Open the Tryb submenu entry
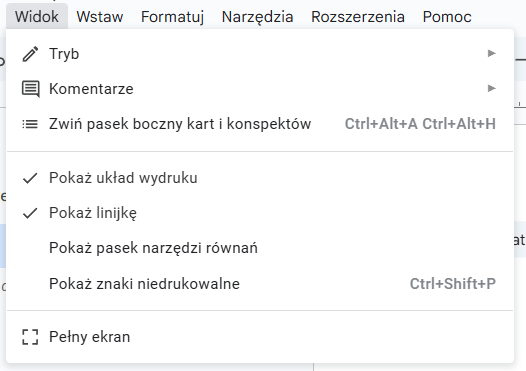 click(260, 54)
